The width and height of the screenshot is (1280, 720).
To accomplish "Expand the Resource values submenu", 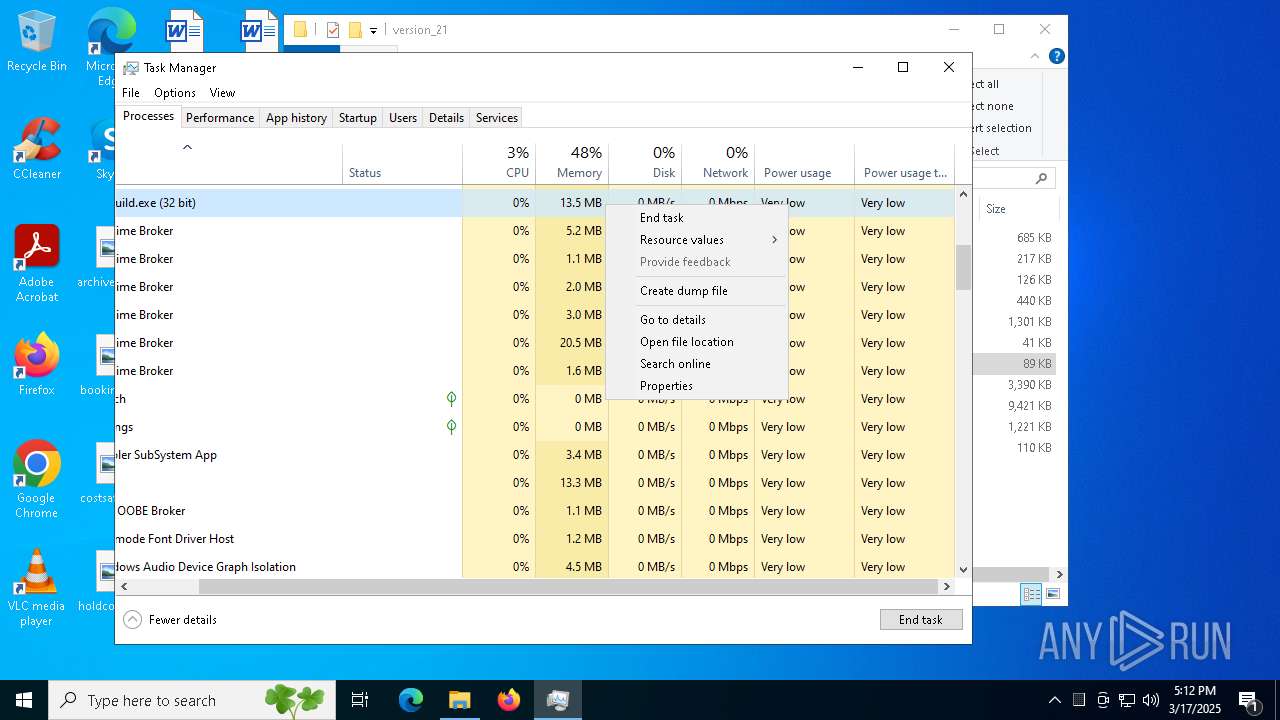I will coord(697,240).
